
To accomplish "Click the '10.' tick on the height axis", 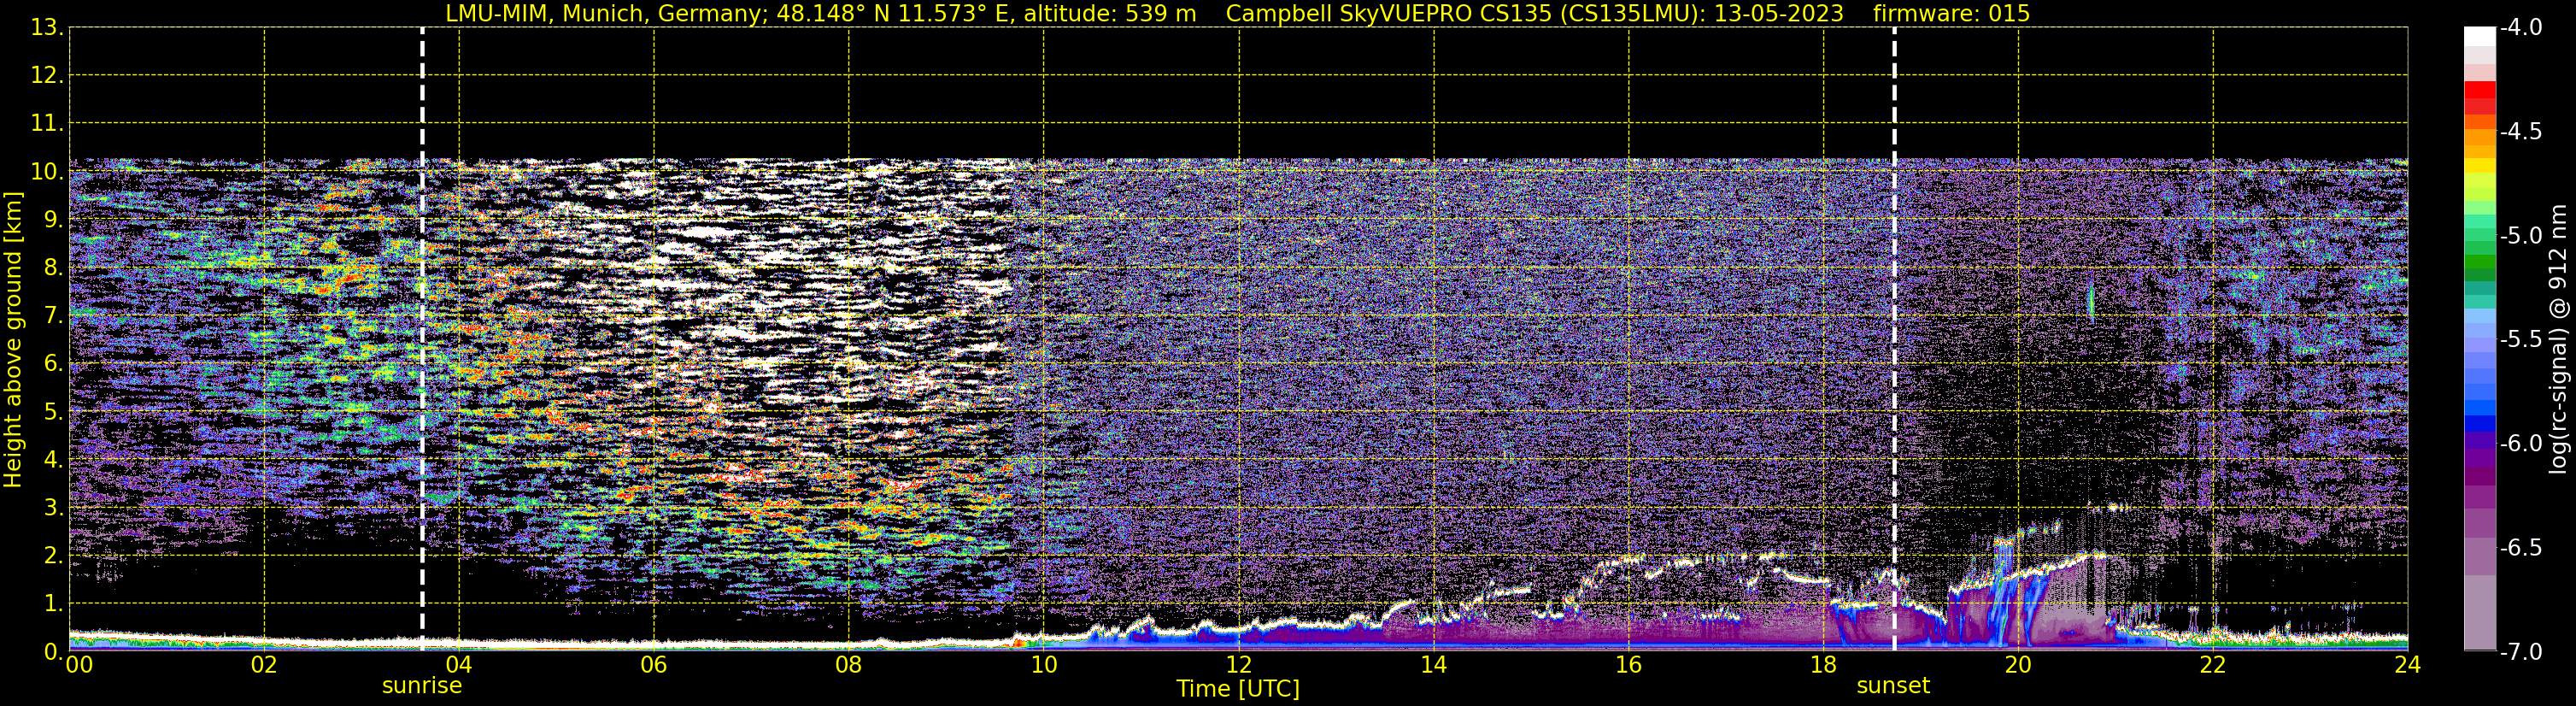I will click(x=46, y=172).
